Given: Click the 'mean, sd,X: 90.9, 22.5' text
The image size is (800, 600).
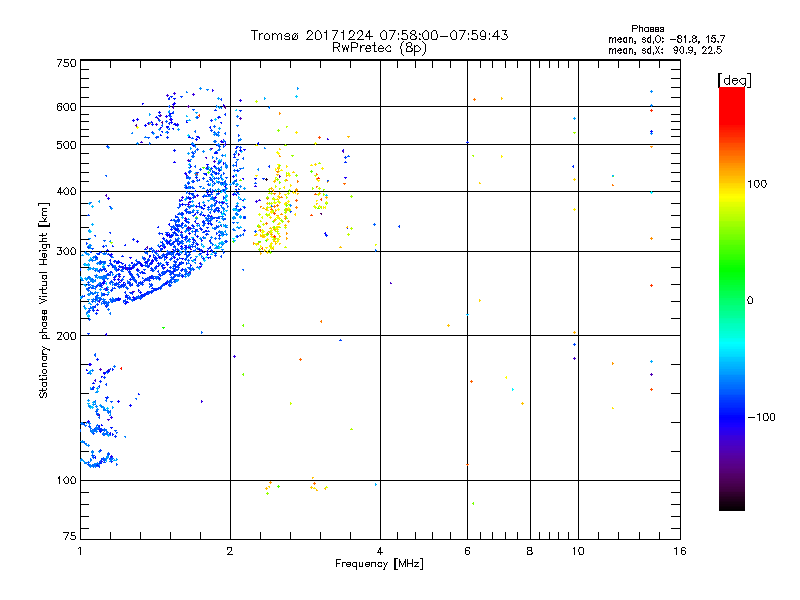Looking at the screenshot, I should point(665,50).
